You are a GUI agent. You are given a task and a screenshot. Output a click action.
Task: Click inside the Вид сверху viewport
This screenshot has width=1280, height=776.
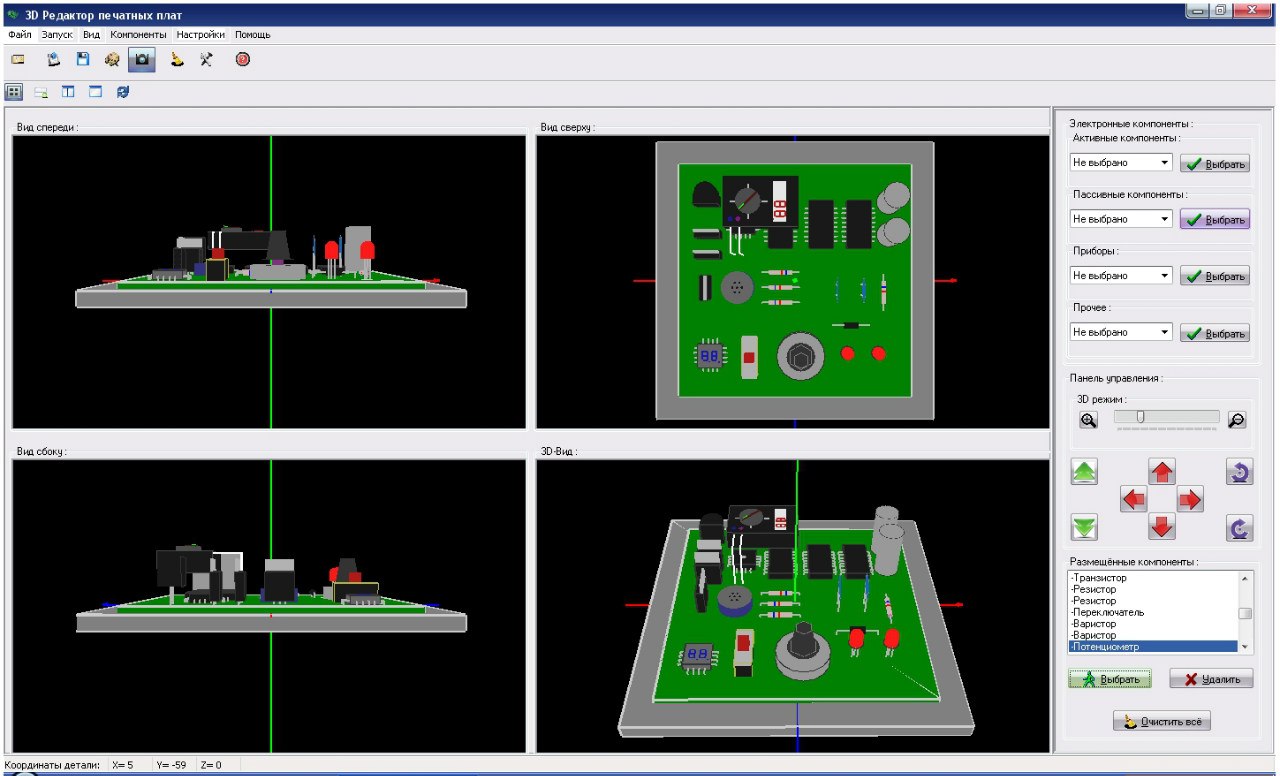point(795,282)
